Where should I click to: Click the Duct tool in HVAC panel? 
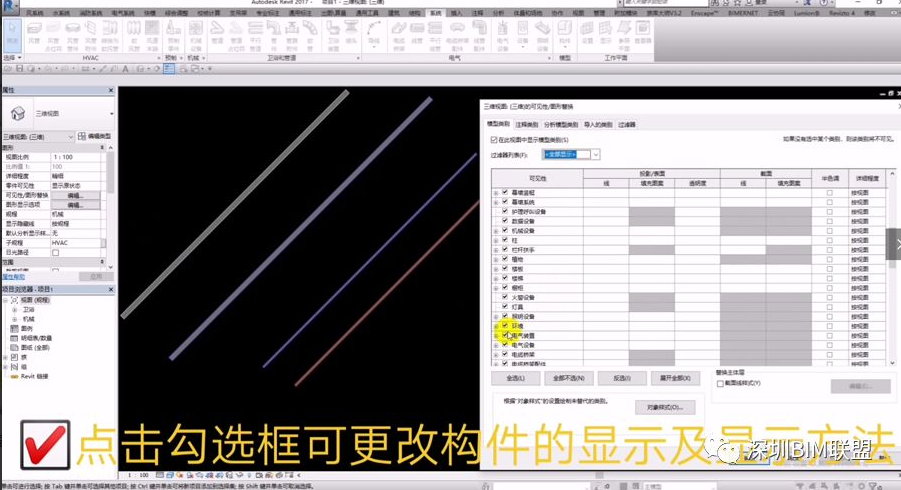[34, 35]
